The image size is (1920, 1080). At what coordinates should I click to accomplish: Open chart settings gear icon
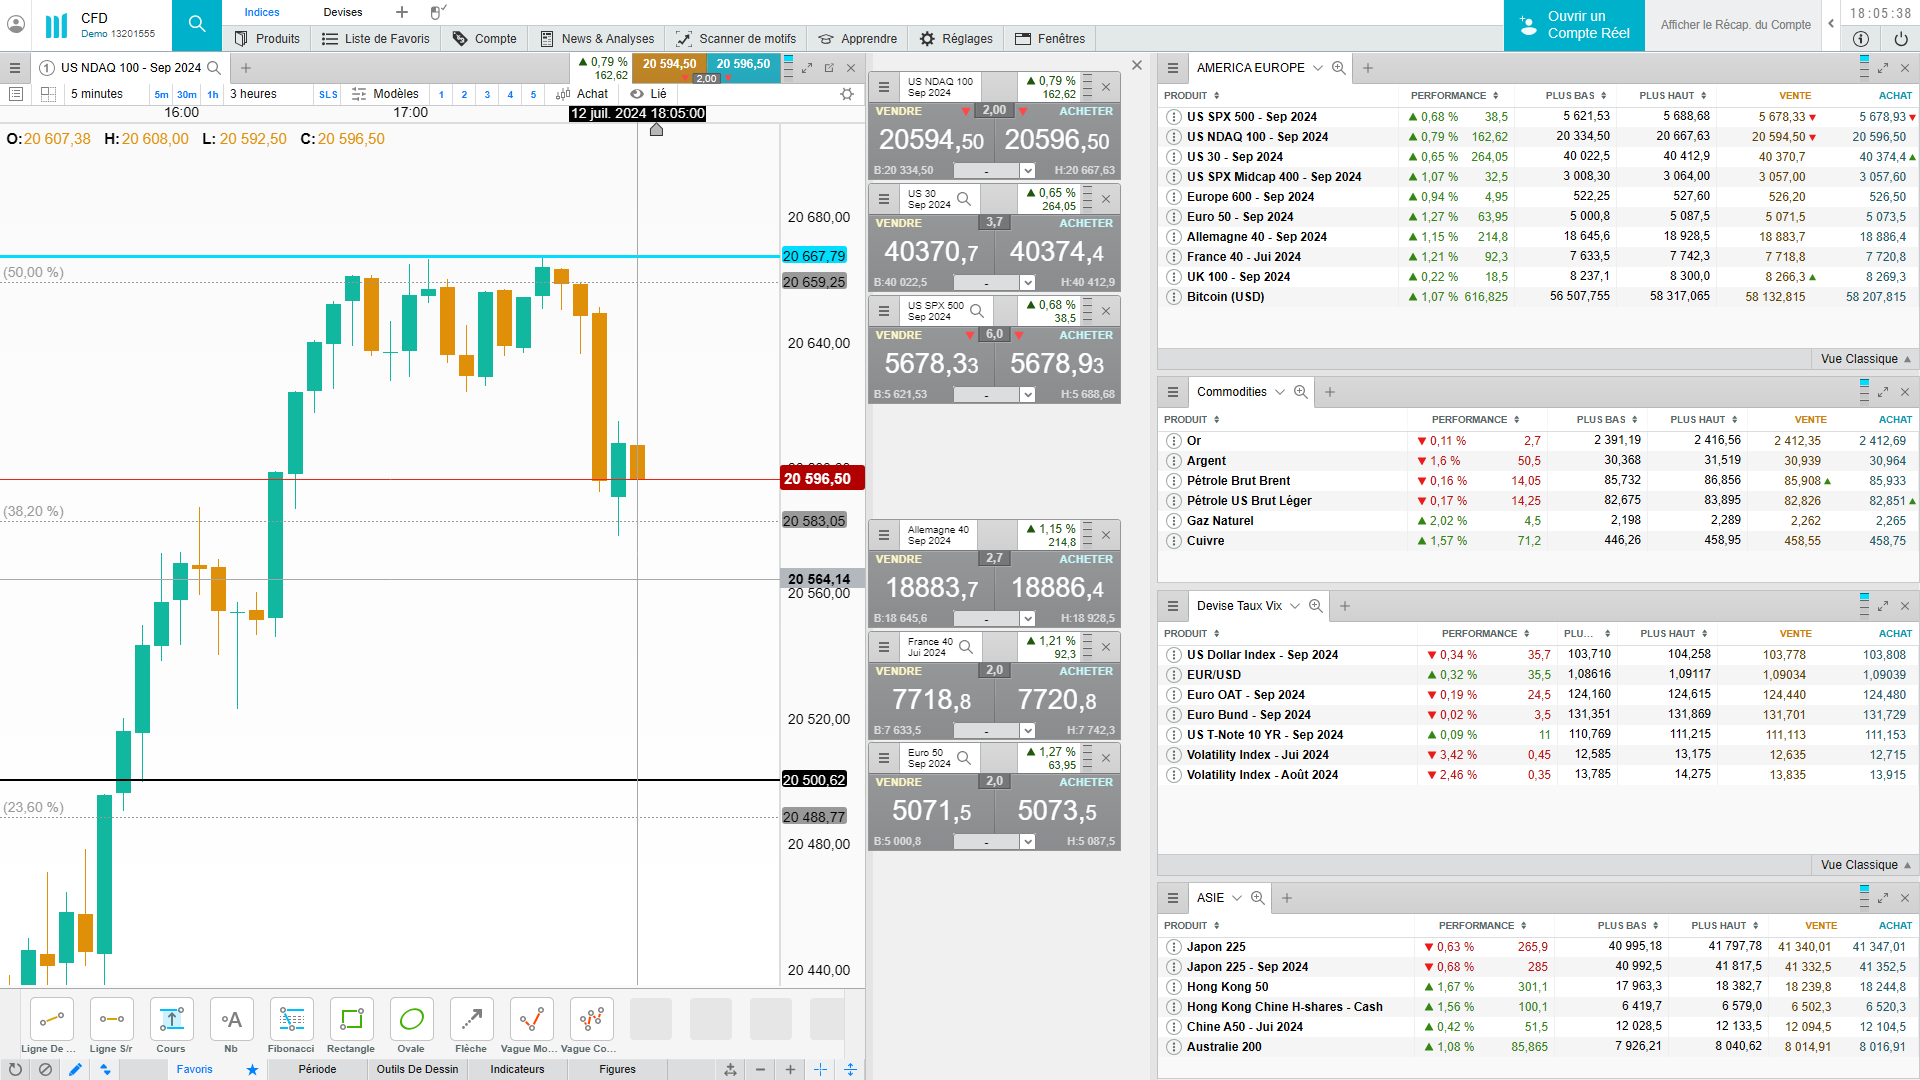point(847,94)
